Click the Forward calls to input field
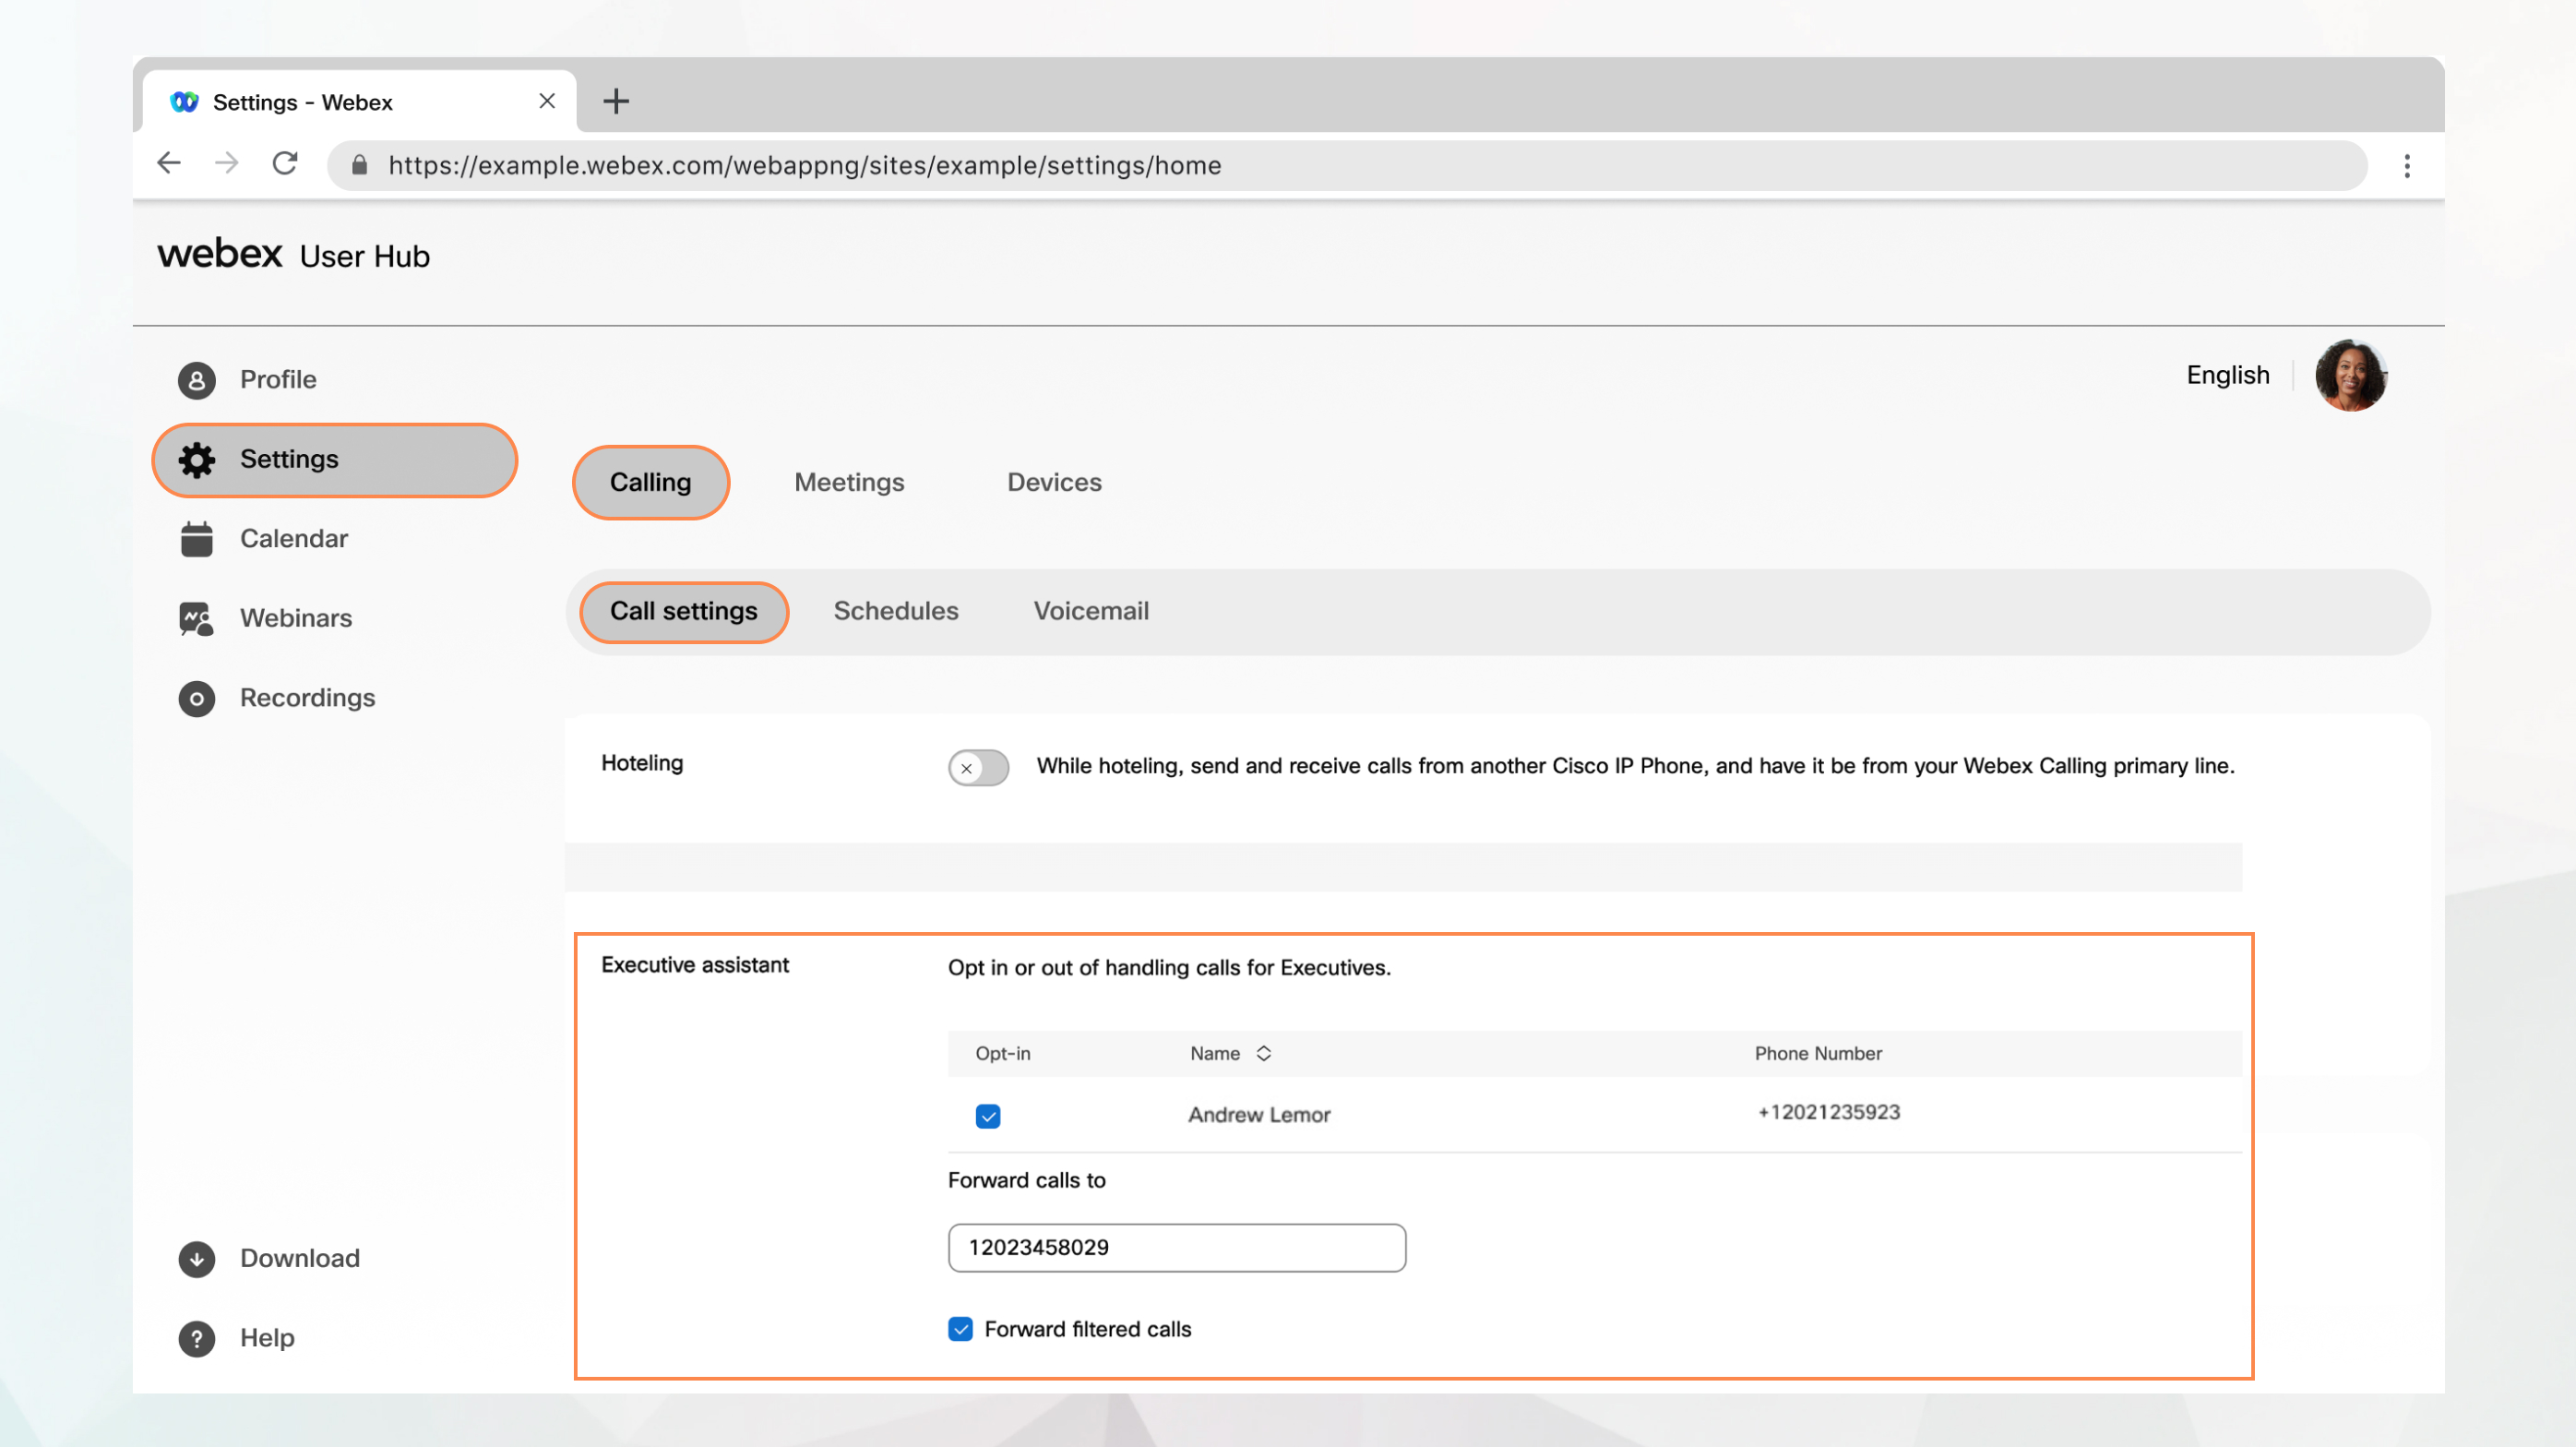The height and width of the screenshot is (1447, 2576). (1176, 1247)
